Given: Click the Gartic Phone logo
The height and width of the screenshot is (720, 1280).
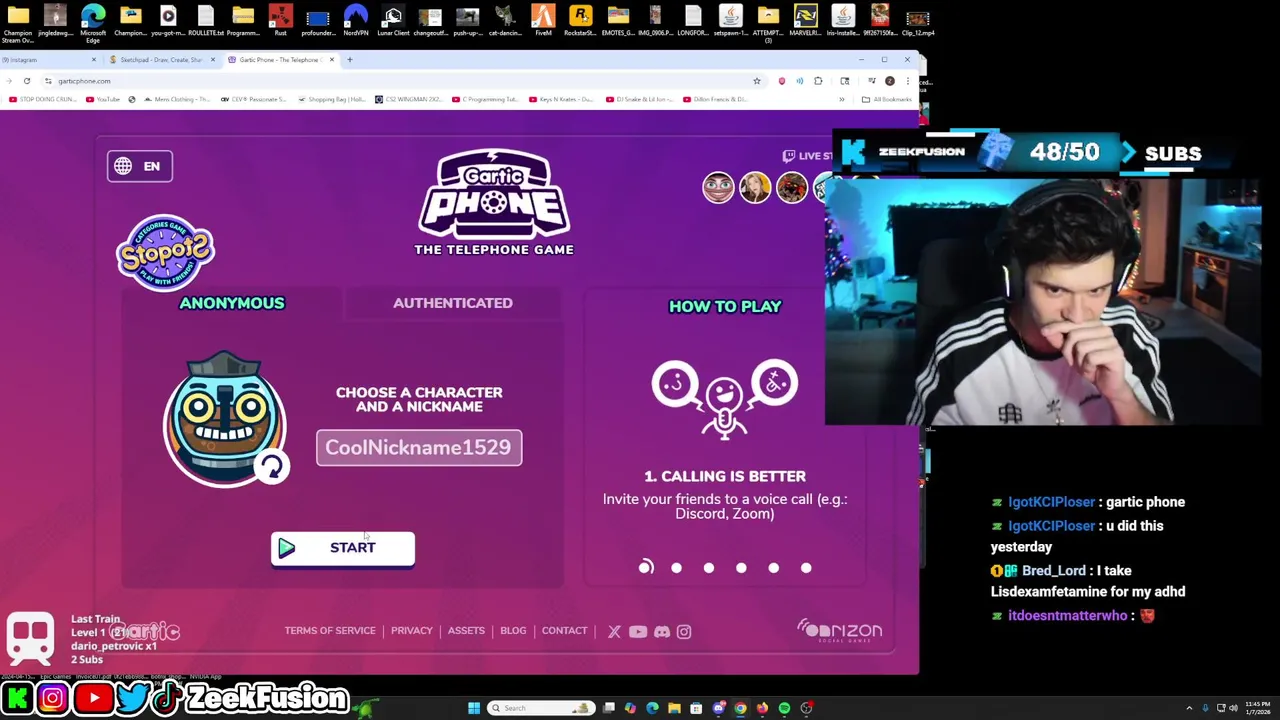Looking at the screenshot, I should 494,203.
